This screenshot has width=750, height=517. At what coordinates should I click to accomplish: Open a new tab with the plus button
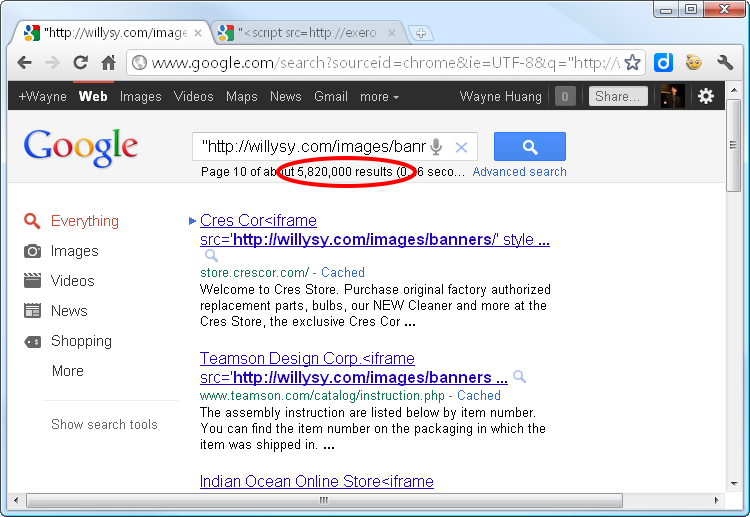click(421, 33)
